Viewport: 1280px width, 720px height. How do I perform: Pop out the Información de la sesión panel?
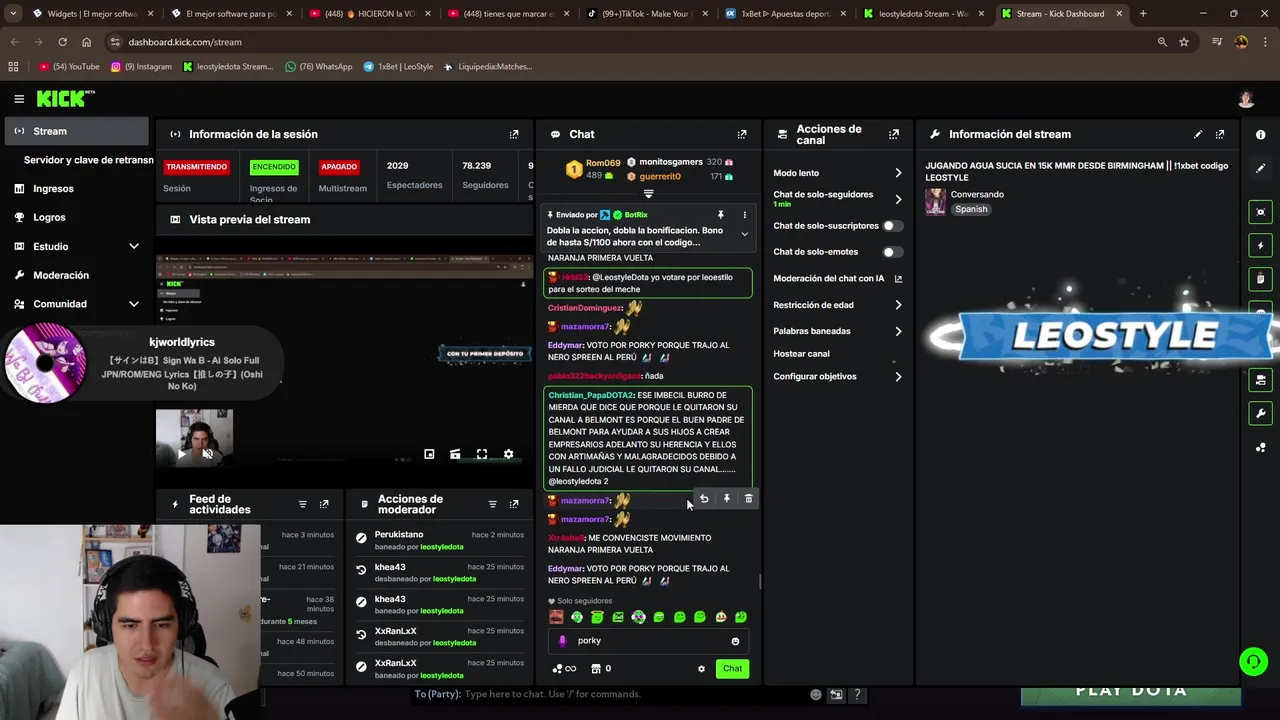pyautogui.click(x=514, y=134)
